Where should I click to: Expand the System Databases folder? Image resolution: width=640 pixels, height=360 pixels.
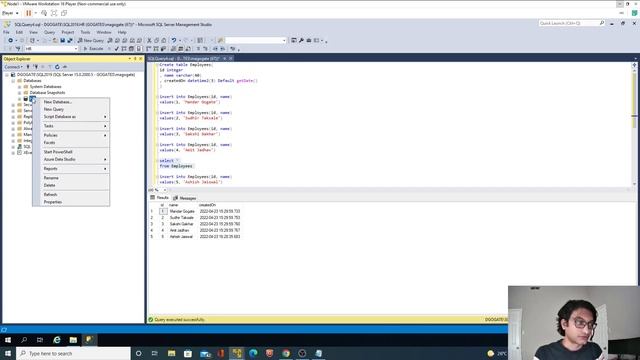20,87
